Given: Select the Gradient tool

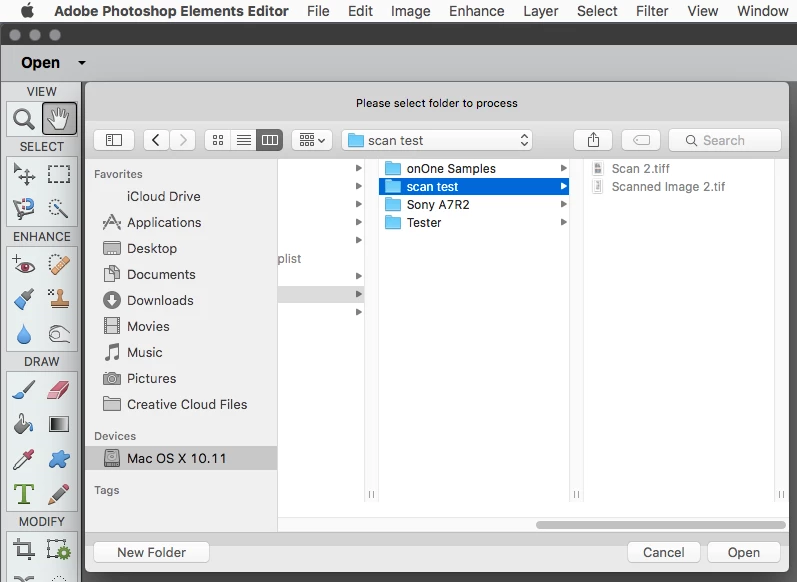Looking at the screenshot, I should pos(59,424).
